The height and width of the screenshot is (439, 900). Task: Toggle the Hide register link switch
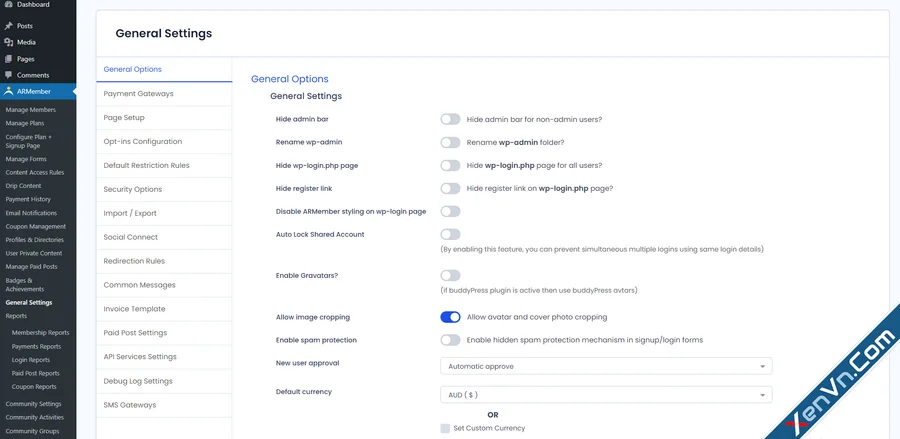click(x=451, y=188)
